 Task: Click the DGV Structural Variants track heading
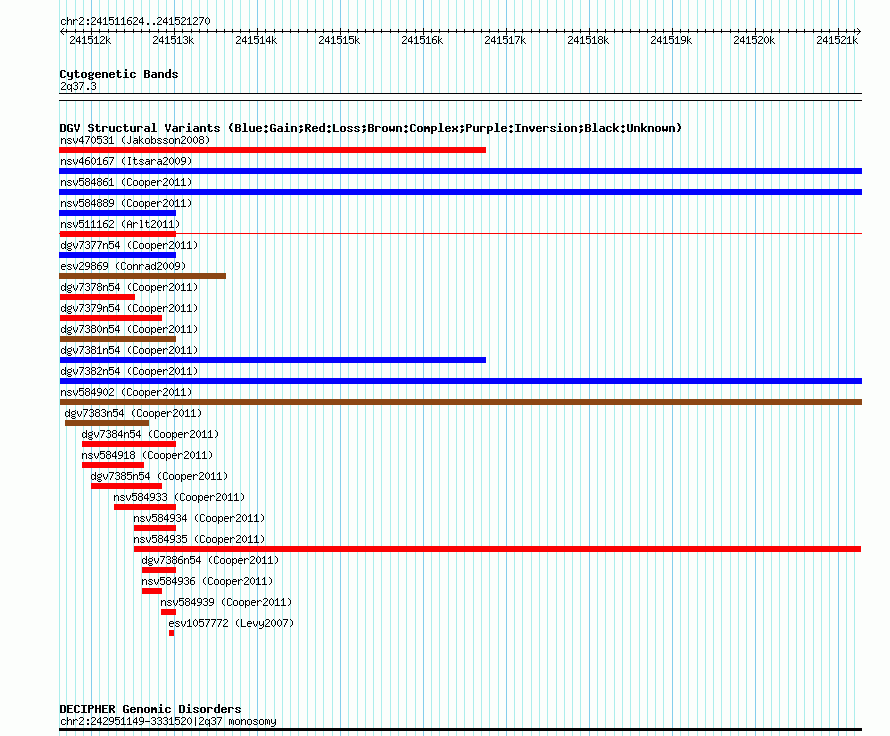371,128
